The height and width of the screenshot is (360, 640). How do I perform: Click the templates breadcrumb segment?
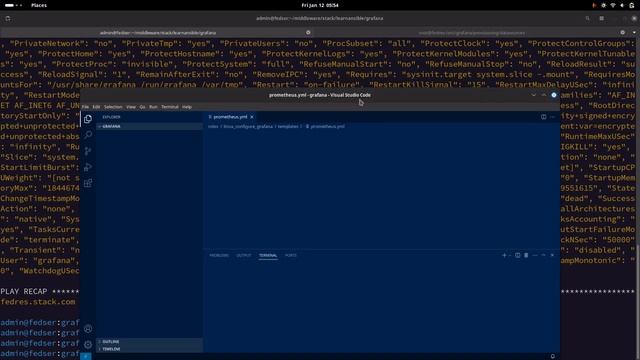click(x=288, y=127)
